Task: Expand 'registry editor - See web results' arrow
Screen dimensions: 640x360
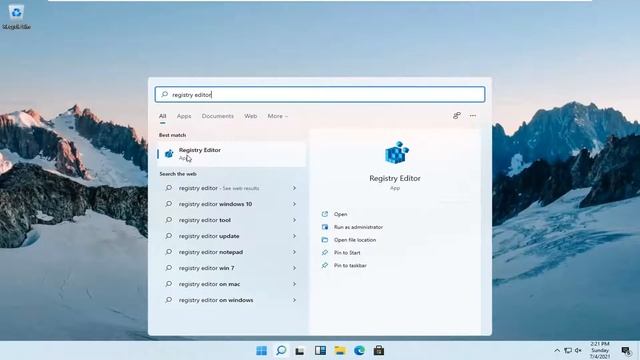Action: tap(294, 188)
